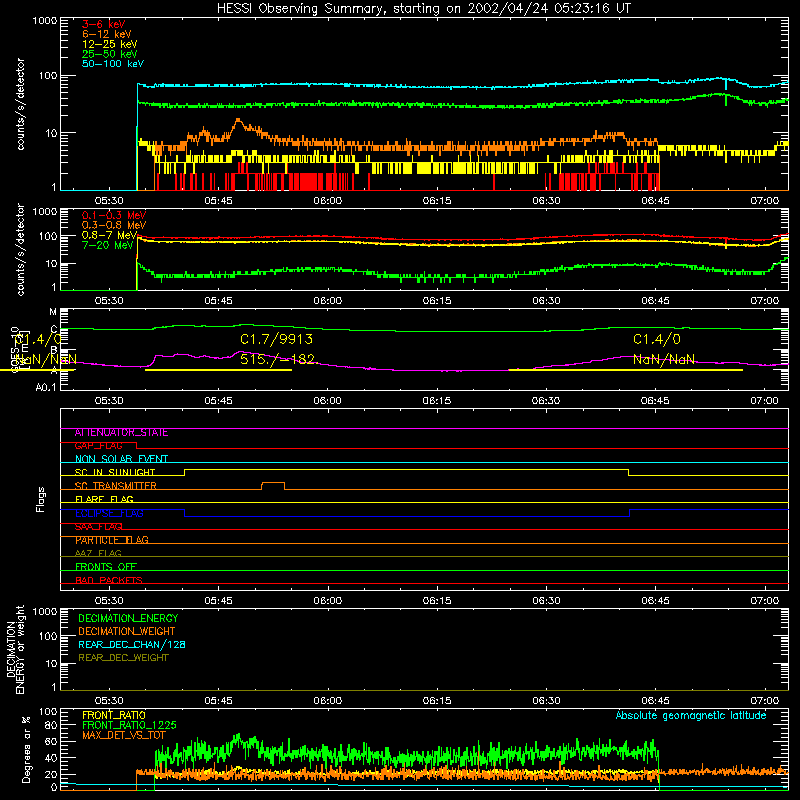
Task: Click the HESSI Observing Summary plot title
Action: (x=423, y=9)
